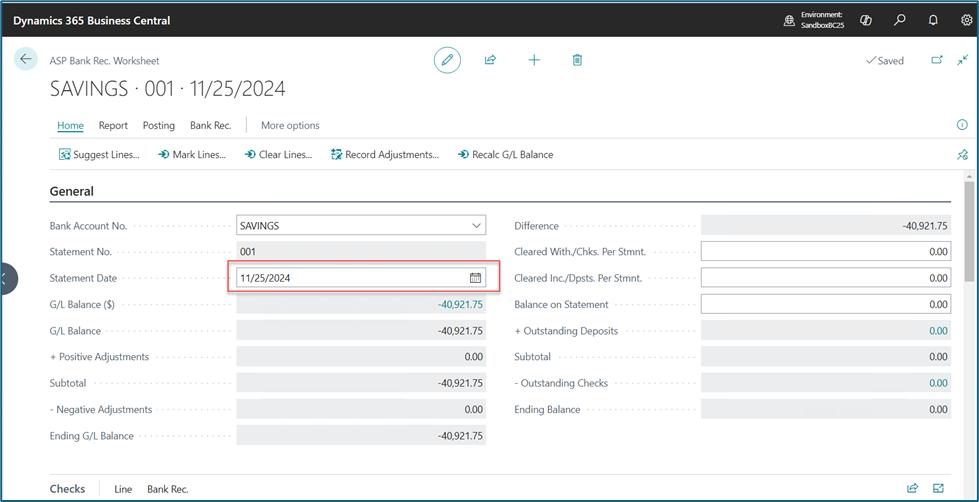
Task: Collapse the General section header
Action: 72,191
